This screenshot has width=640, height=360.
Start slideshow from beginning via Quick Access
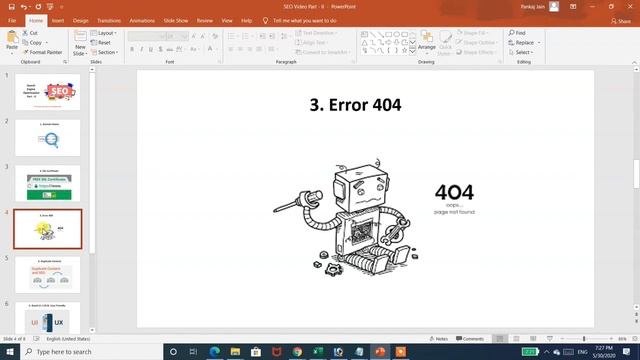point(50,7)
